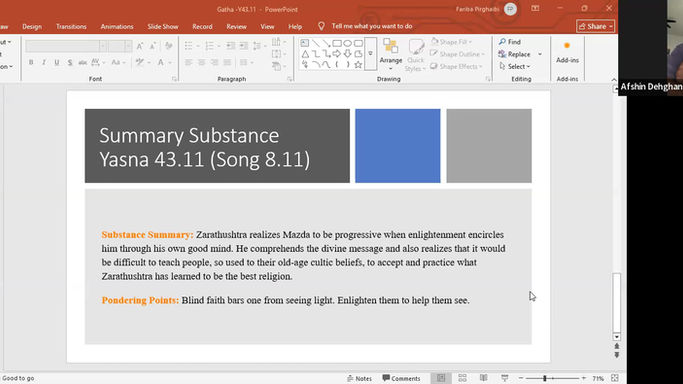
Task: Start Slide Show icon in status bar
Action: [504, 378]
